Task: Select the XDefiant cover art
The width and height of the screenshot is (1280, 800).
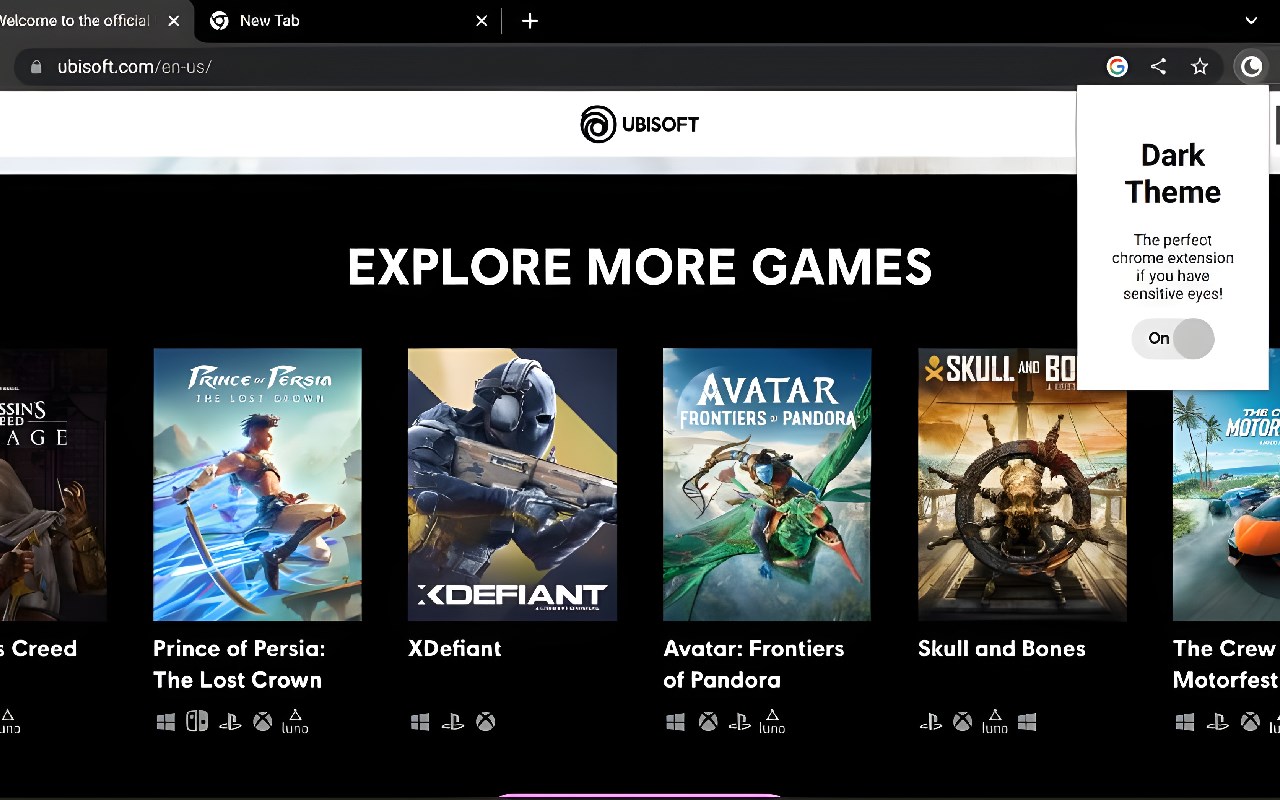Action: point(512,485)
